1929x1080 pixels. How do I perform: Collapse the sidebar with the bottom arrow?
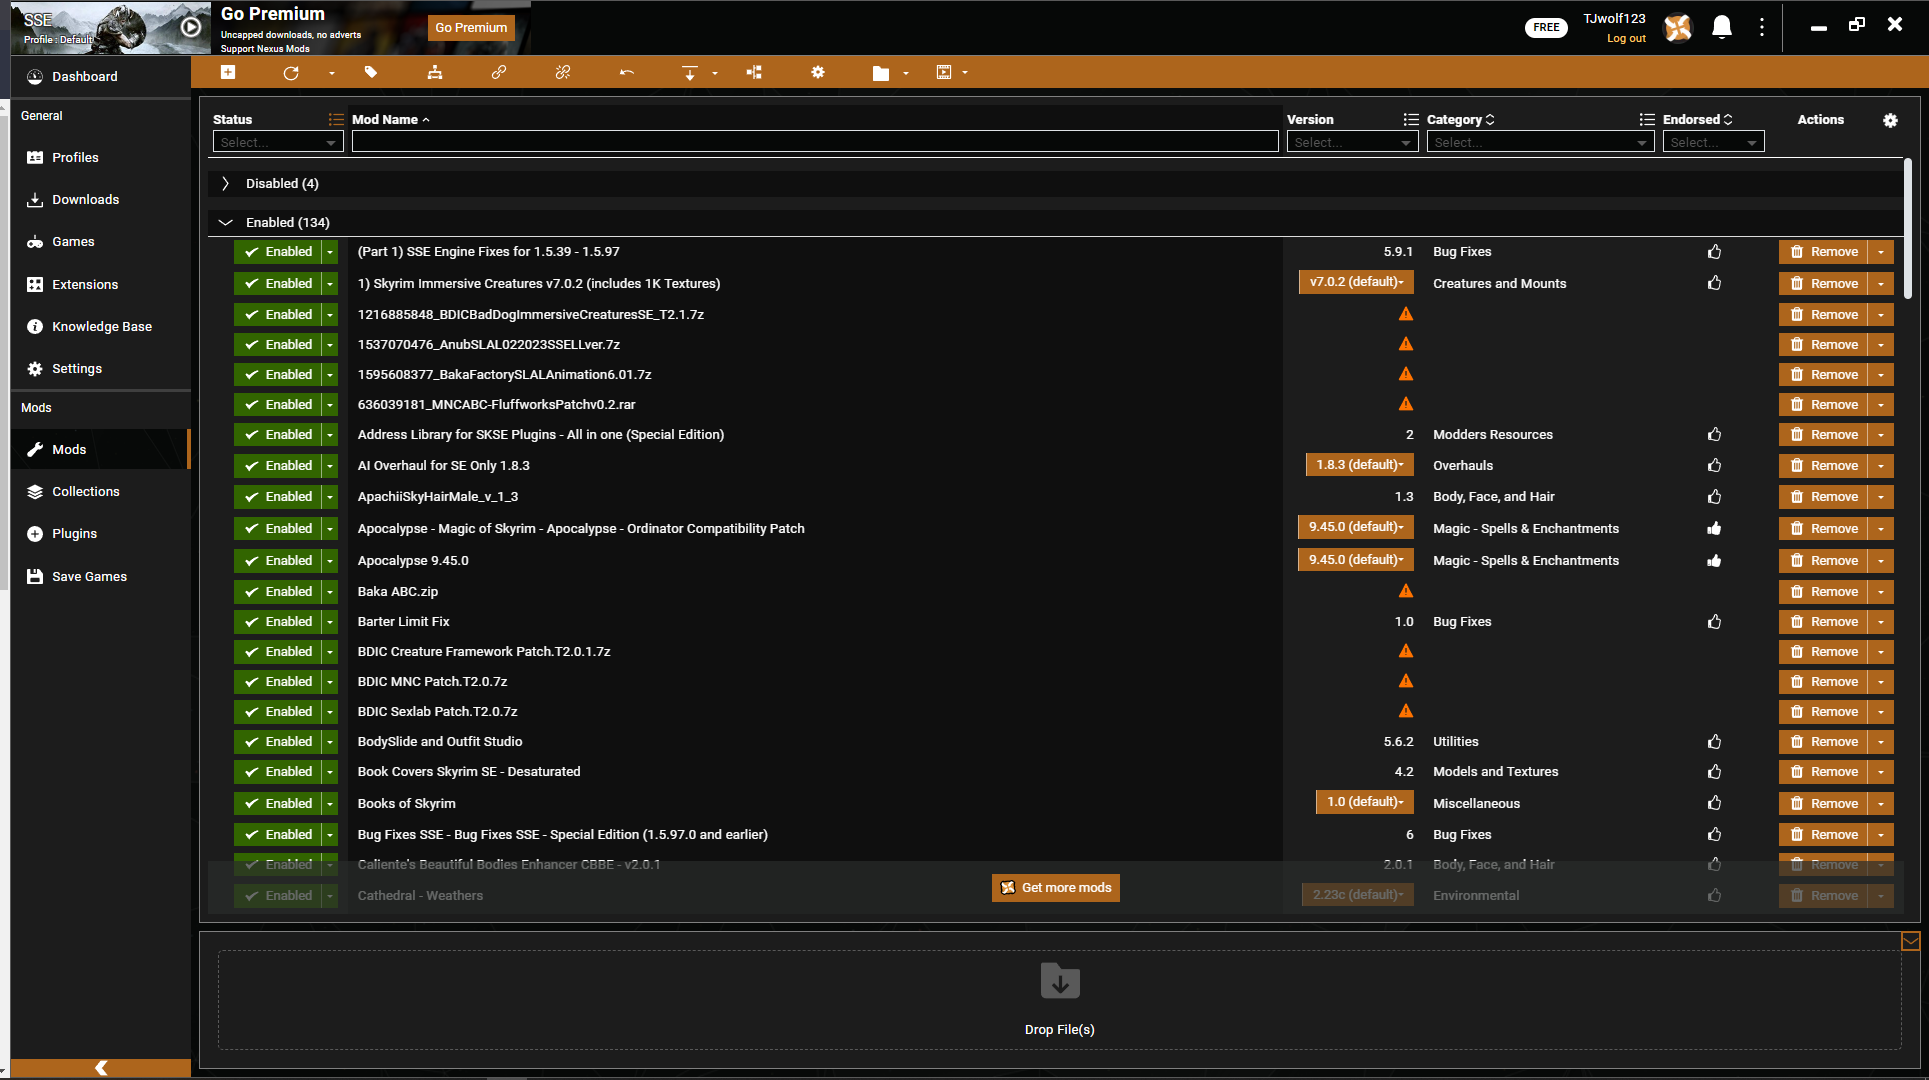coord(100,1068)
